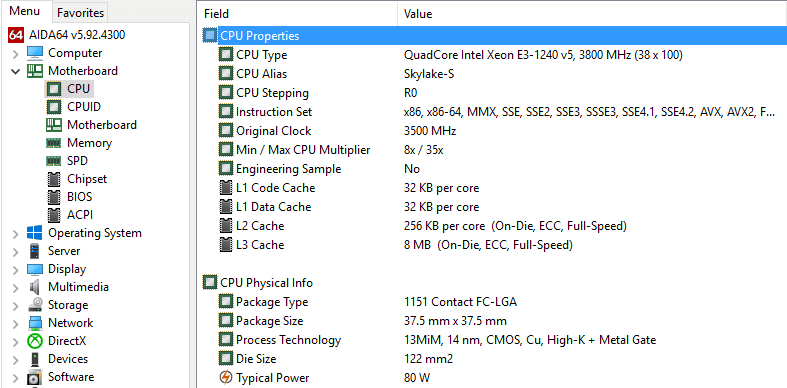Select the Memory tree item

(89, 143)
